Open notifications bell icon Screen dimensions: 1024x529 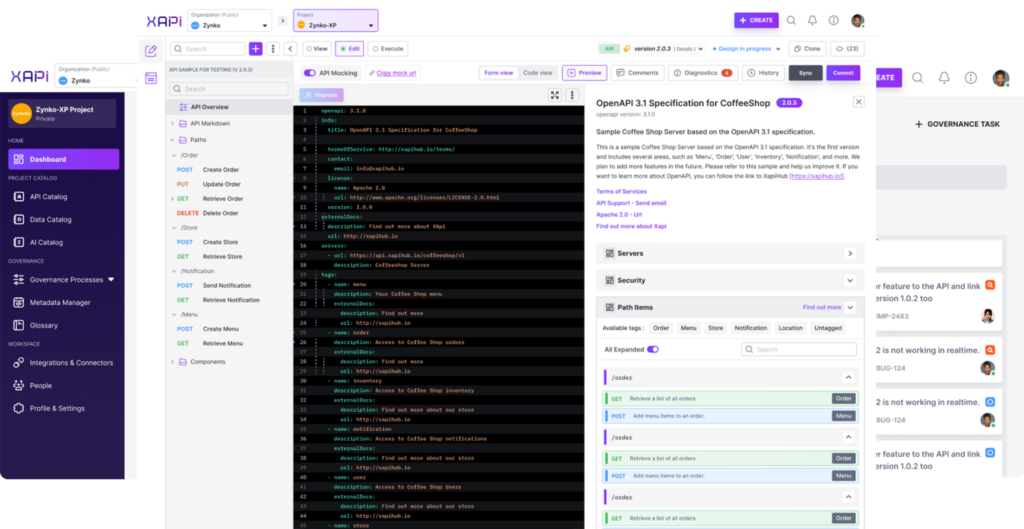coord(812,20)
